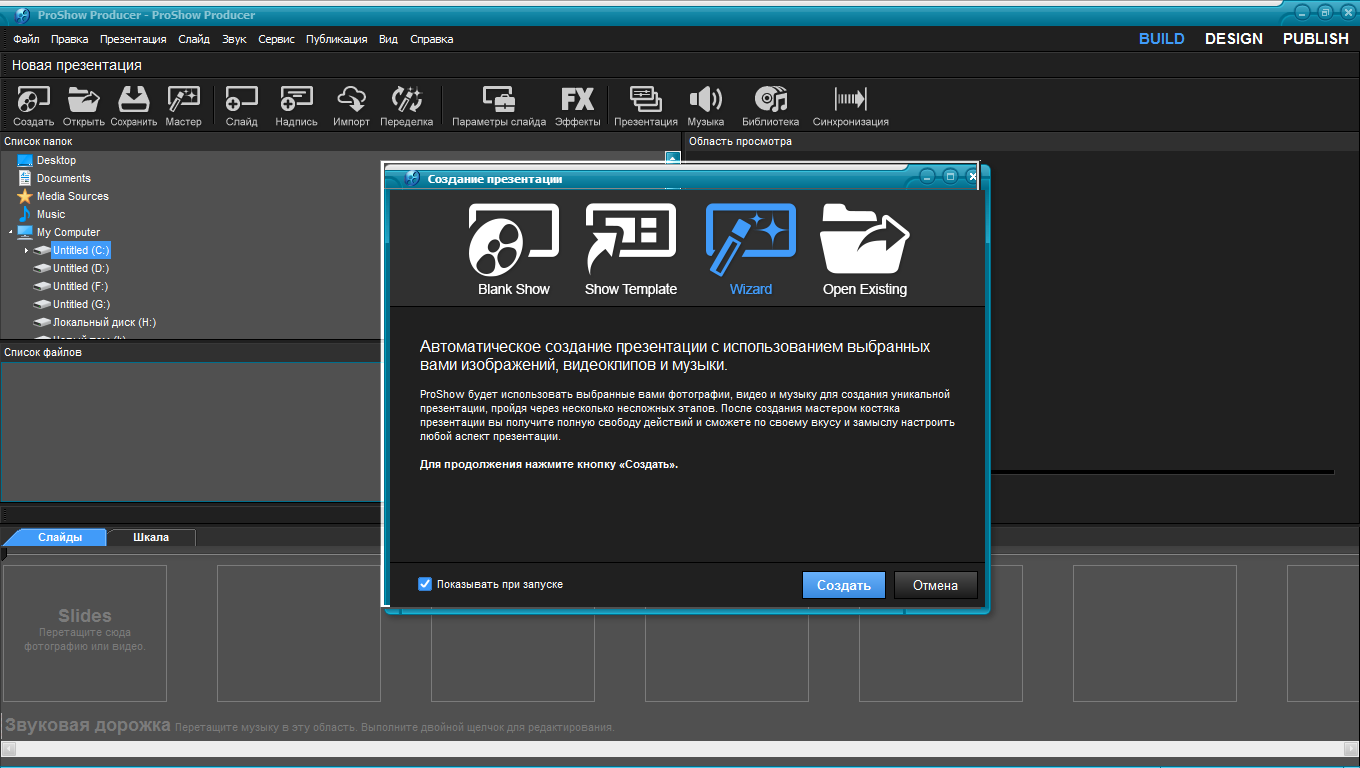The height and width of the screenshot is (768, 1360).
Task: Open the Справка menu
Action: point(431,39)
